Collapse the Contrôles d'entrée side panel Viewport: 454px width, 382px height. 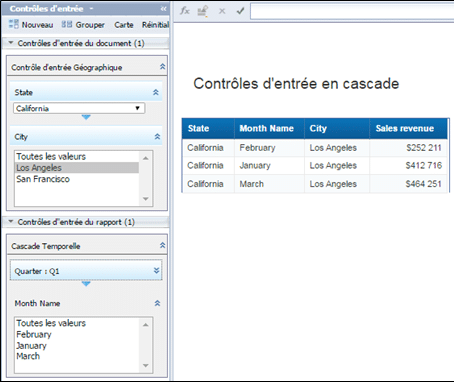163,9
